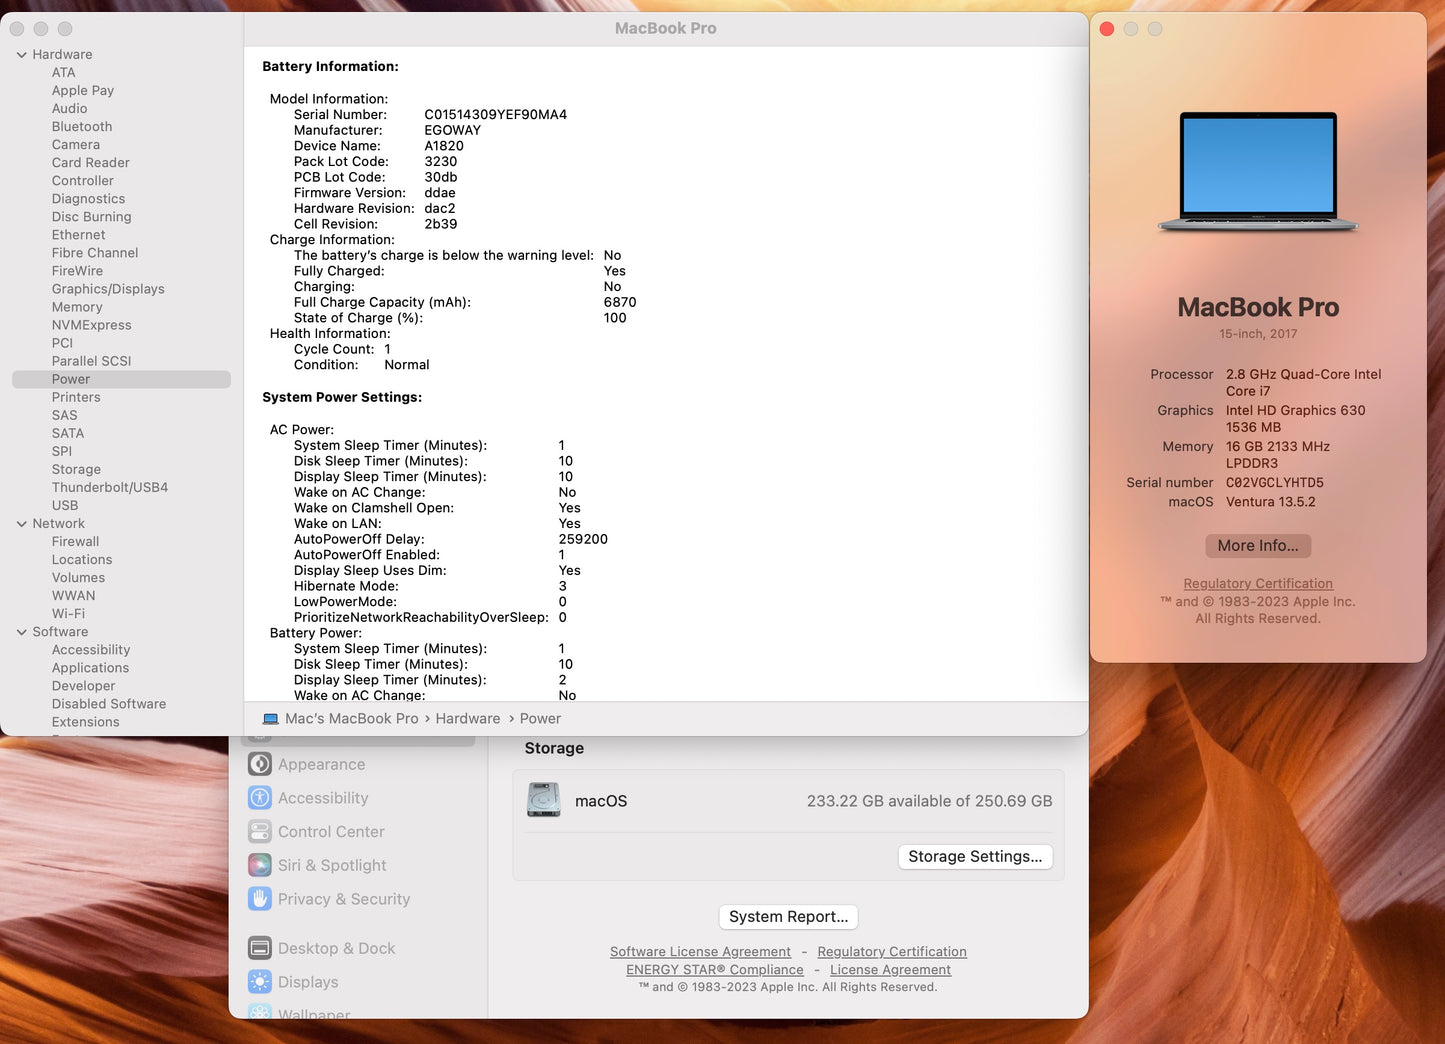Image resolution: width=1445 pixels, height=1044 pixels.
Task: Open Control Center settings icon
Action: click(260, 832)
